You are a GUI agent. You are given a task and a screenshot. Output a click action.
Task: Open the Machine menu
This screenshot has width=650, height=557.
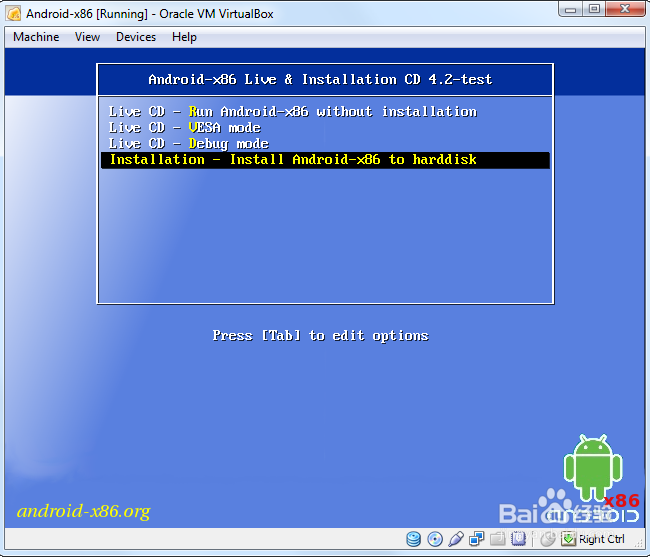pos(36,37)
